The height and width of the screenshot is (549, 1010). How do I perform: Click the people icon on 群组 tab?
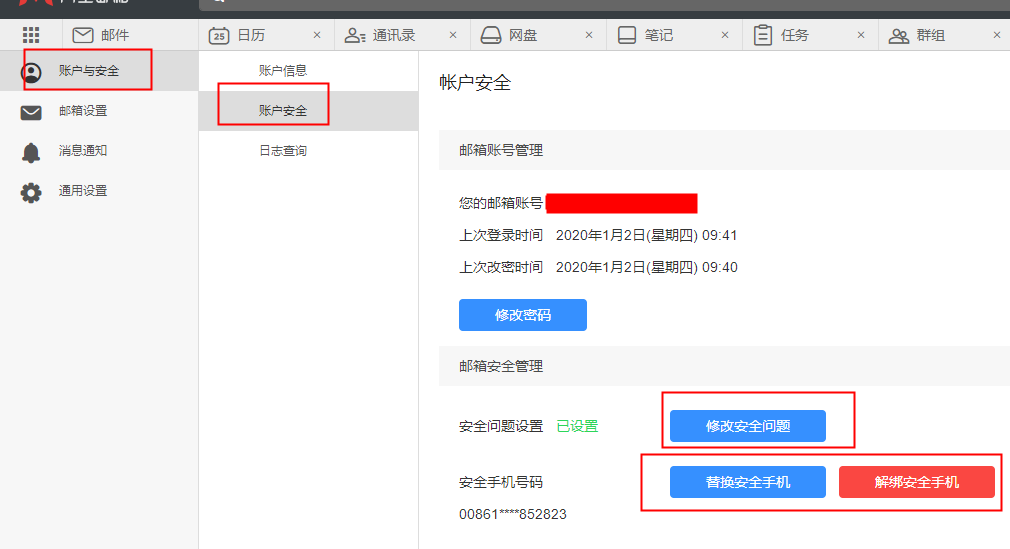899,35
